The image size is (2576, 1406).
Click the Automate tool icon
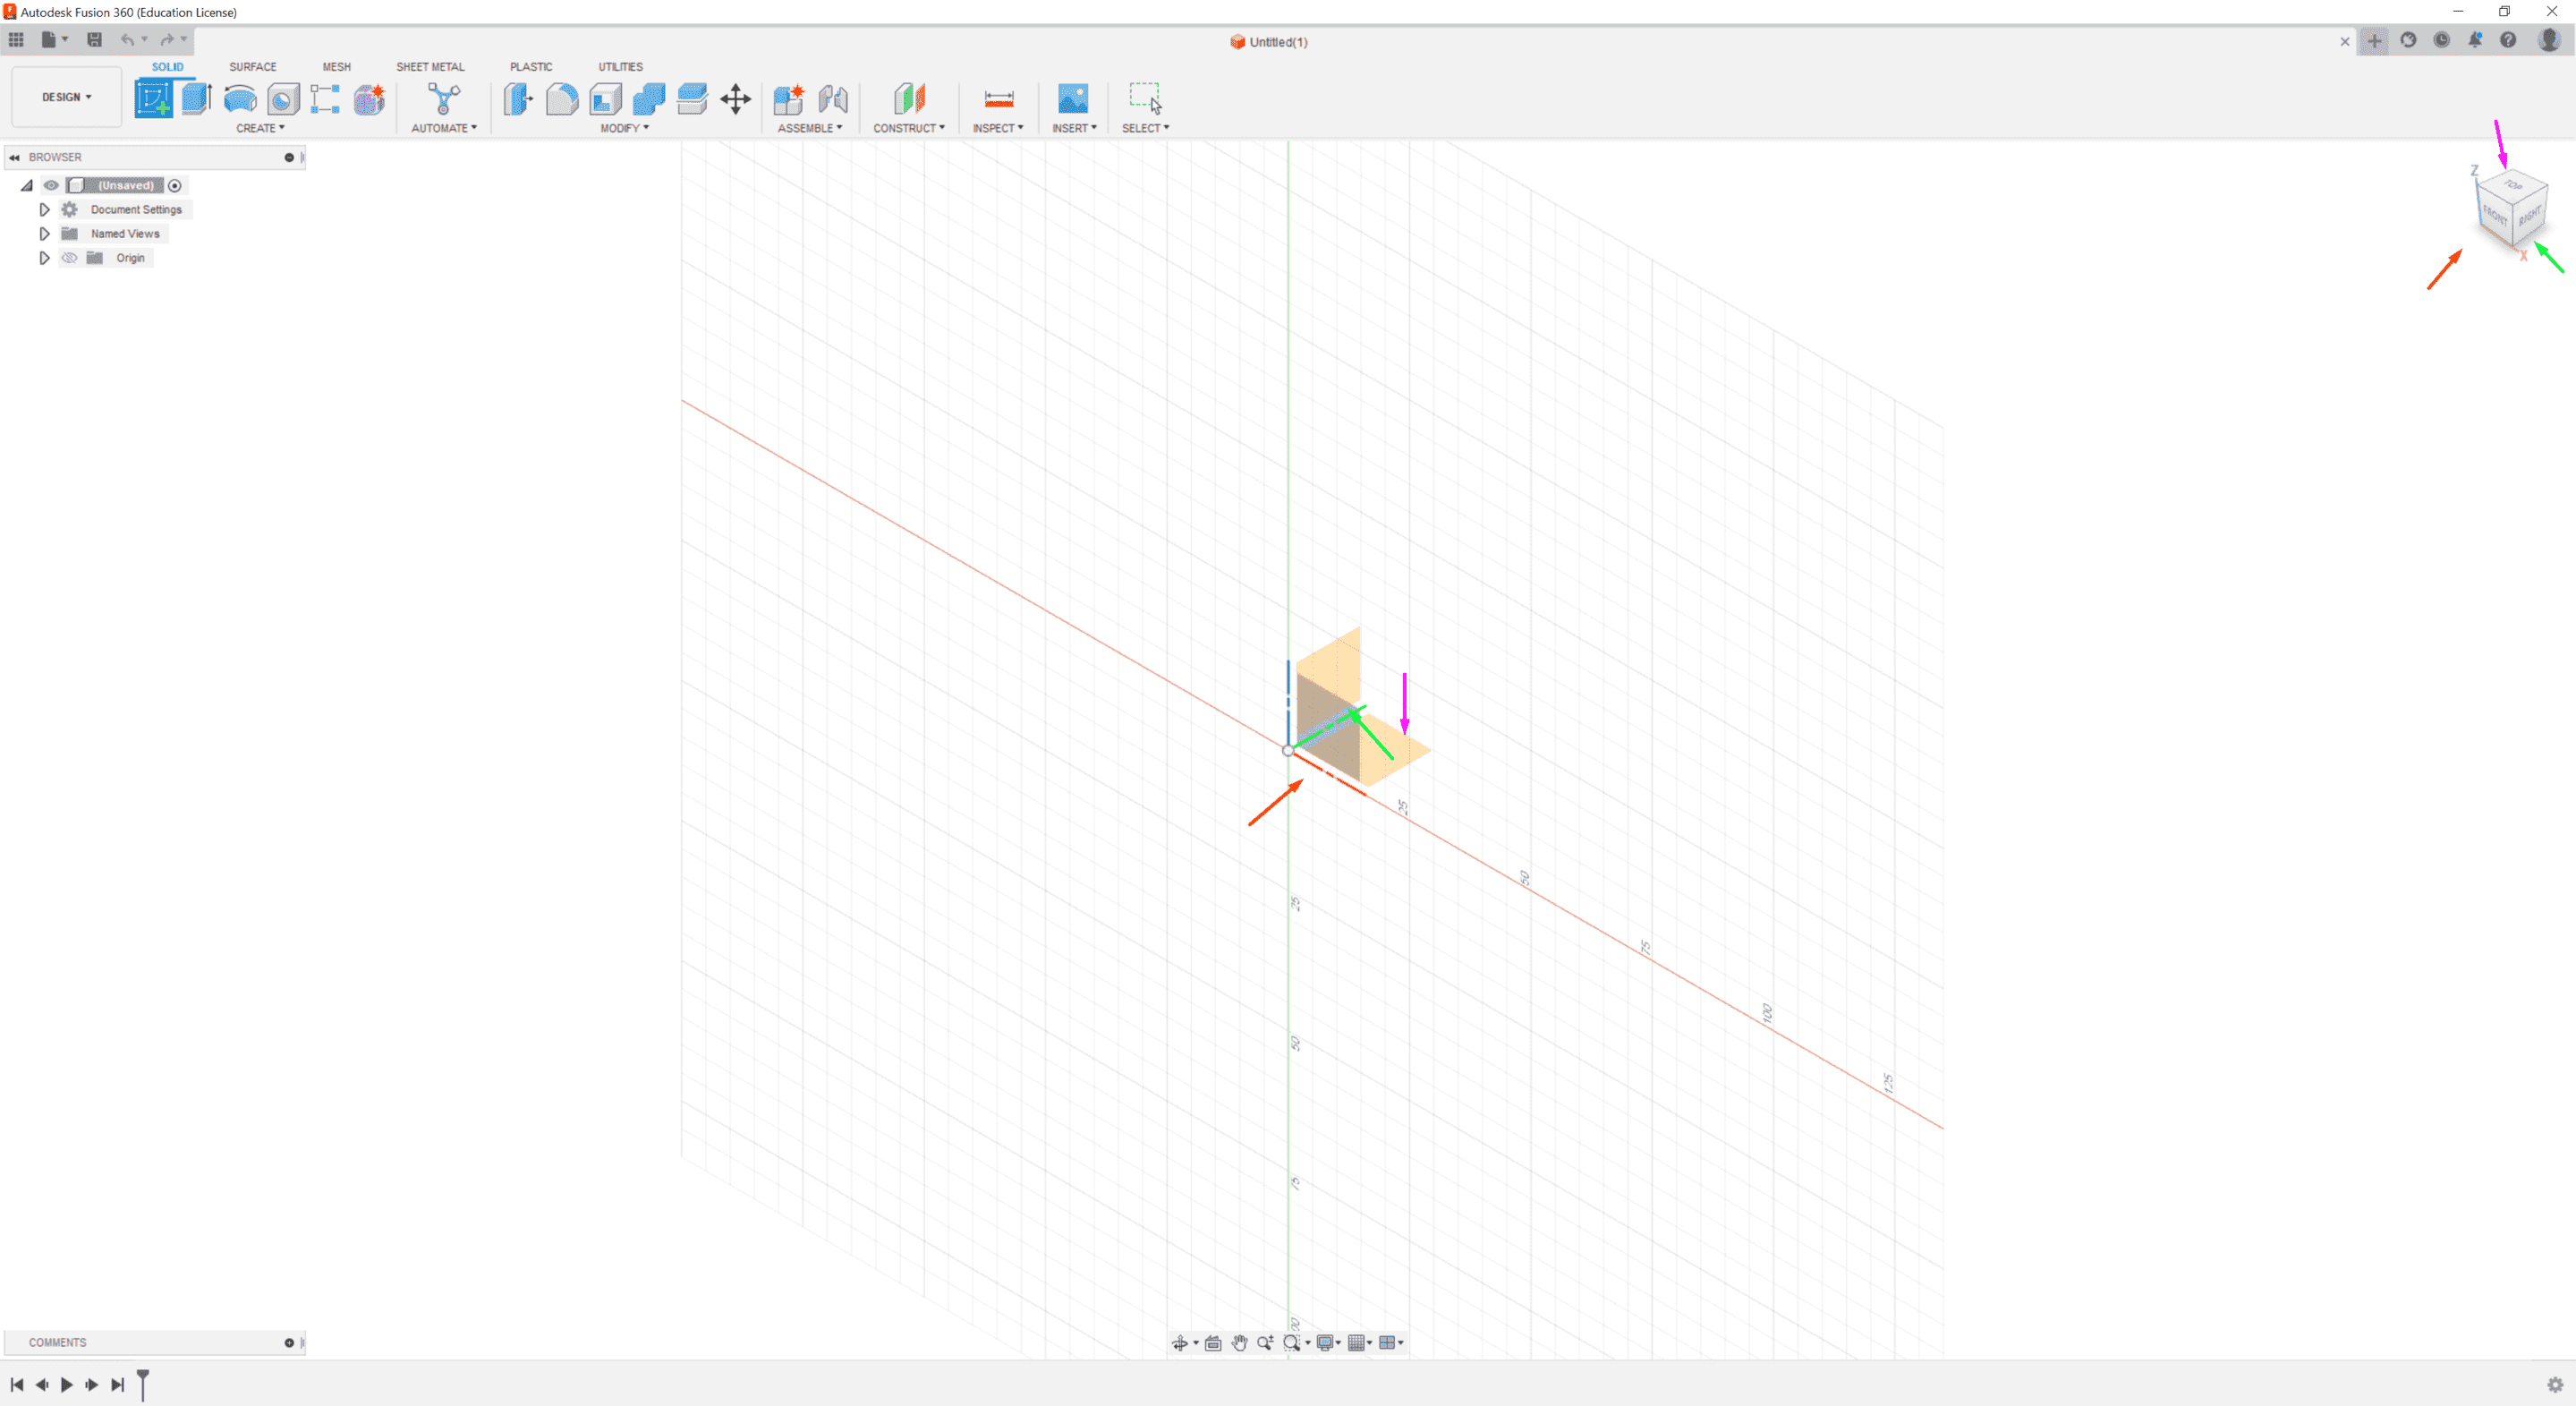coord(444,99)
